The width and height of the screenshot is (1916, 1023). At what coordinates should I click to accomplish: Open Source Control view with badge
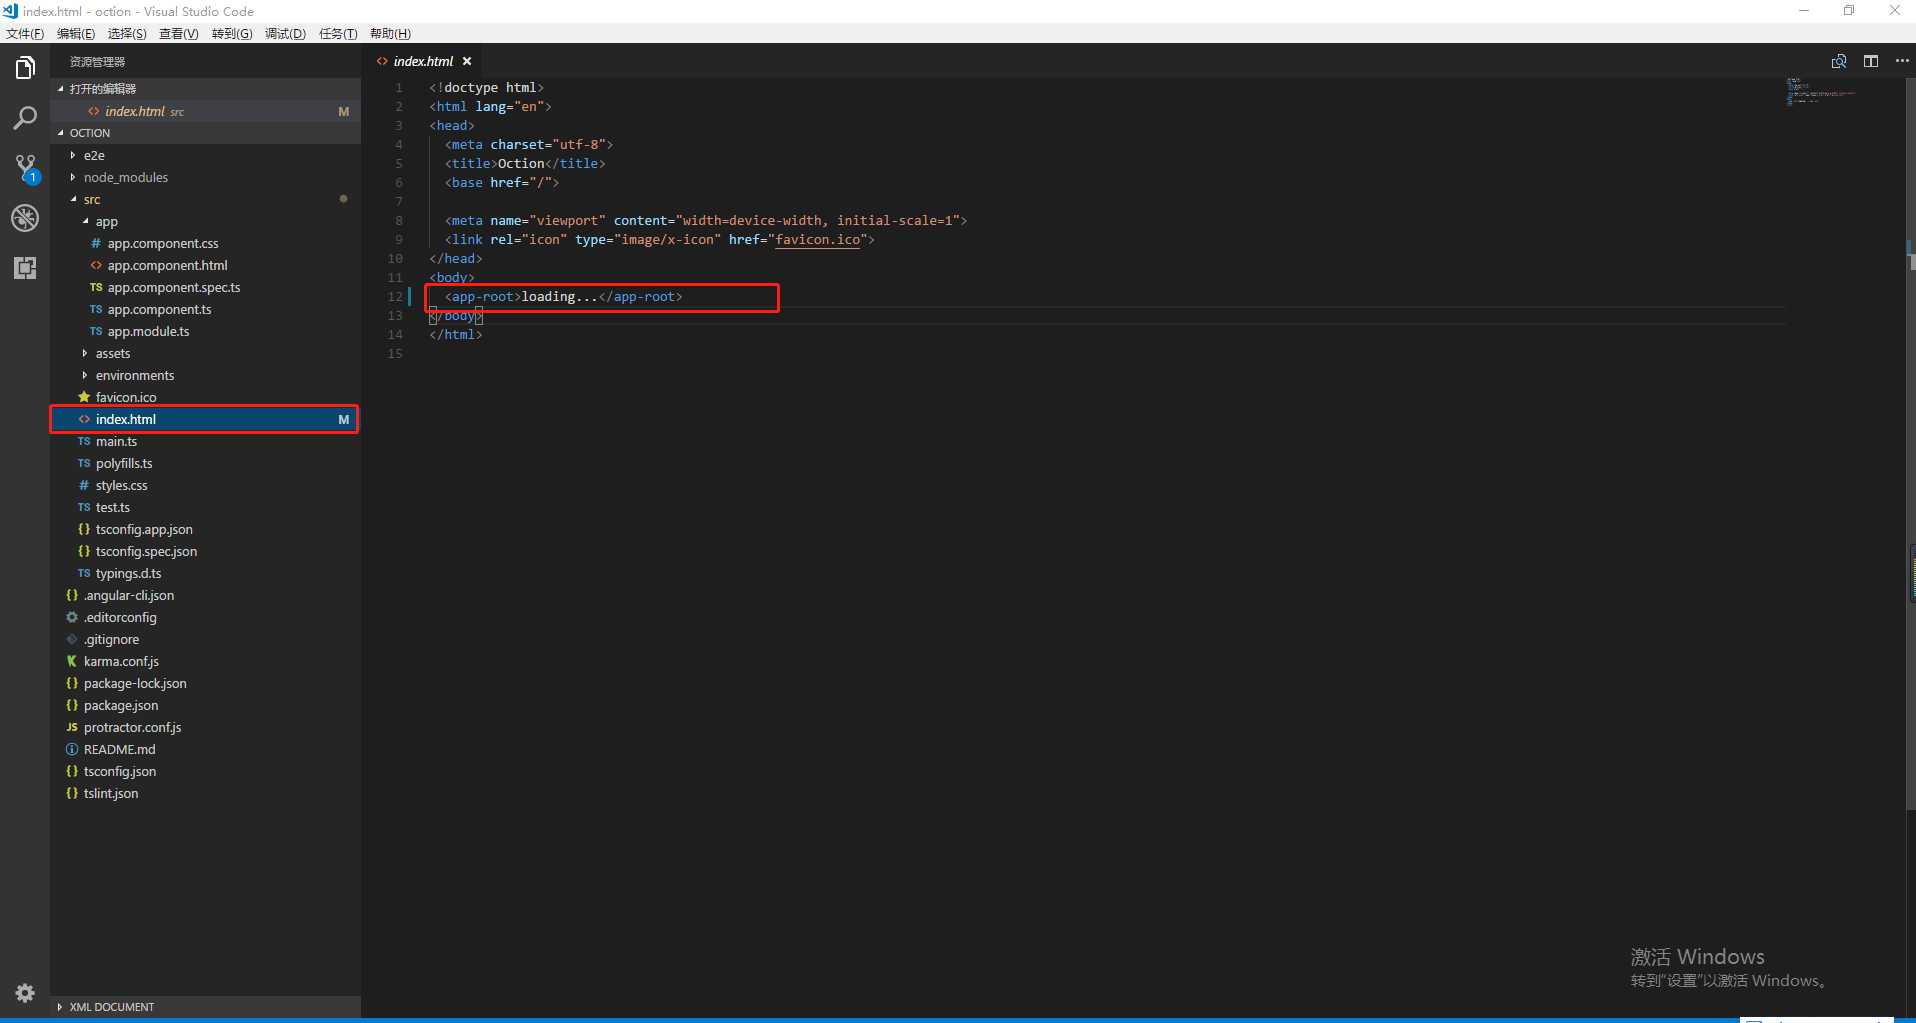click(x=25, y=168)
